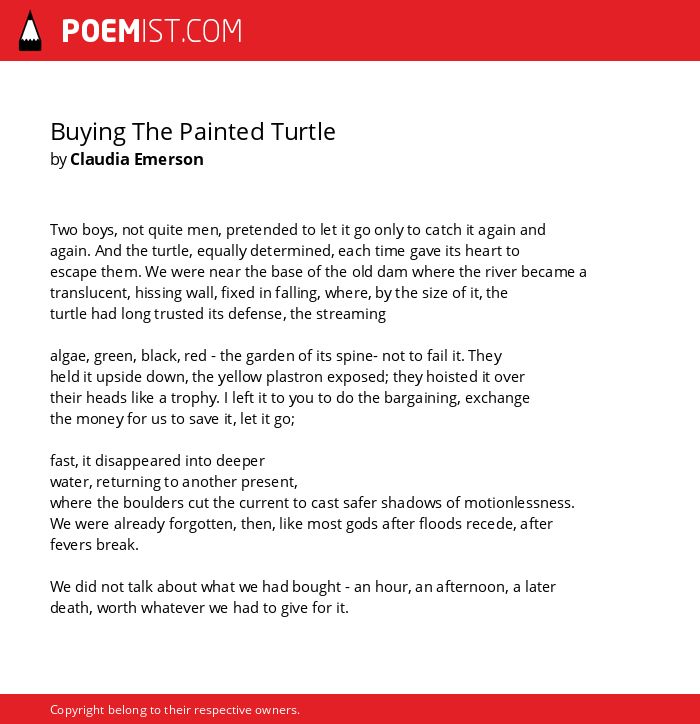Viewport: 700px width, 724px height.
Task: Click the line turtle had long trusted its defense
Action: [x=218, y=314]
